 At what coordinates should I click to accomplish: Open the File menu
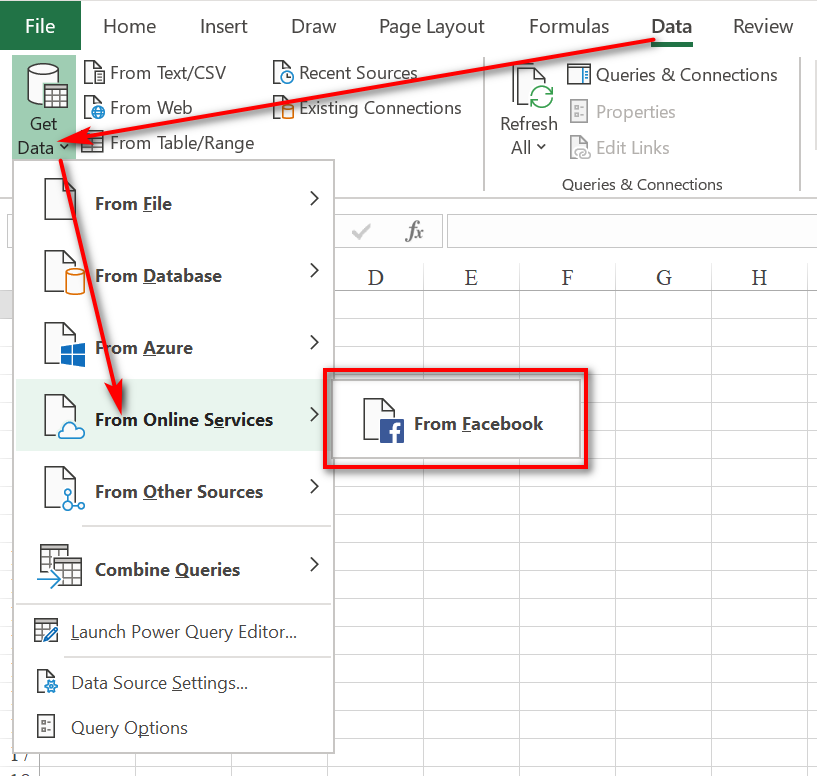click(x=39, y=25)
